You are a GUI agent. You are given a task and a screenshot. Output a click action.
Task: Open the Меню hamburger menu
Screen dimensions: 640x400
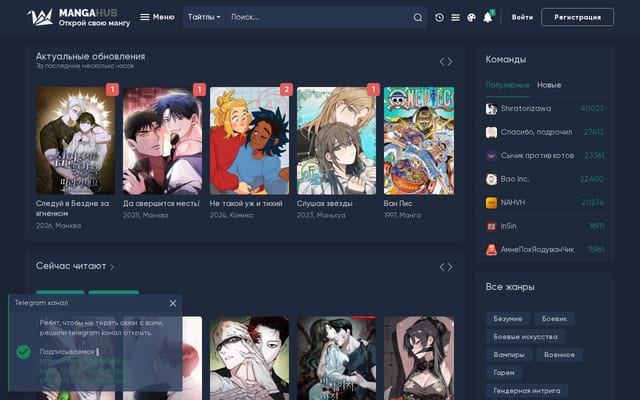157,17
